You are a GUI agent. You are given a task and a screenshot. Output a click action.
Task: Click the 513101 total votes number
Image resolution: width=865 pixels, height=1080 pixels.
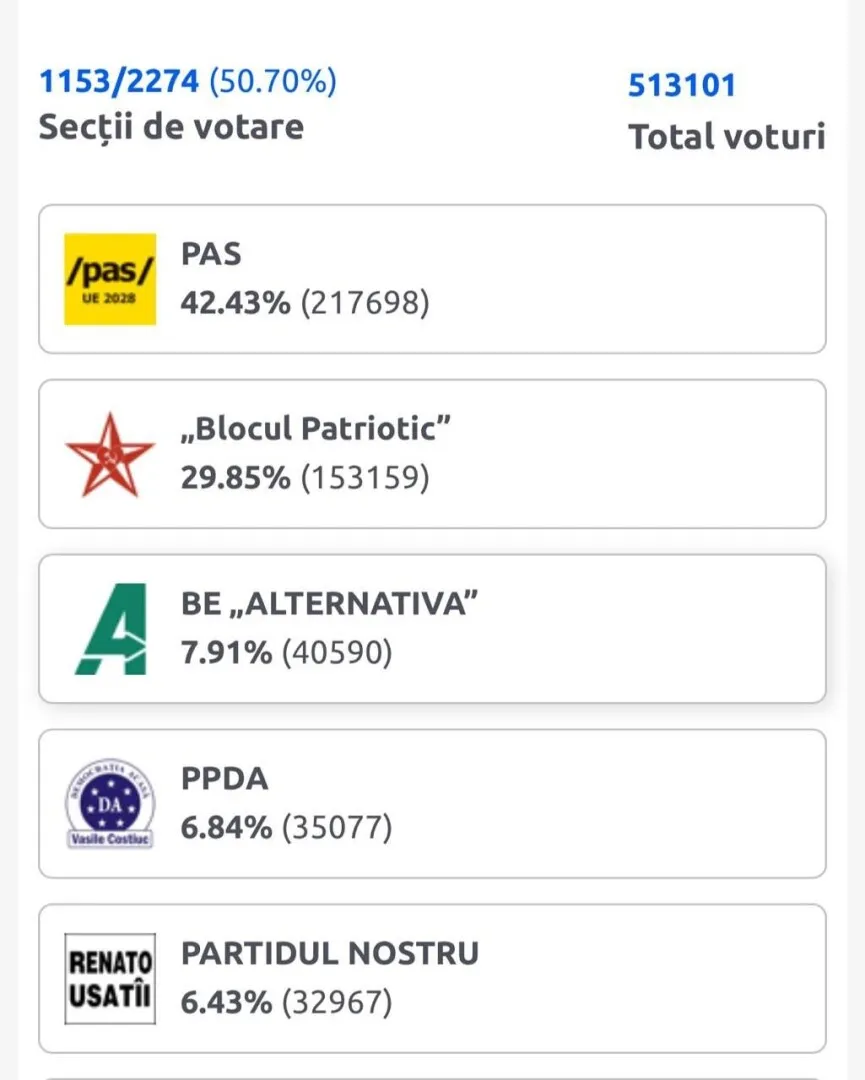pyautogui.click(x=681, y=85)
